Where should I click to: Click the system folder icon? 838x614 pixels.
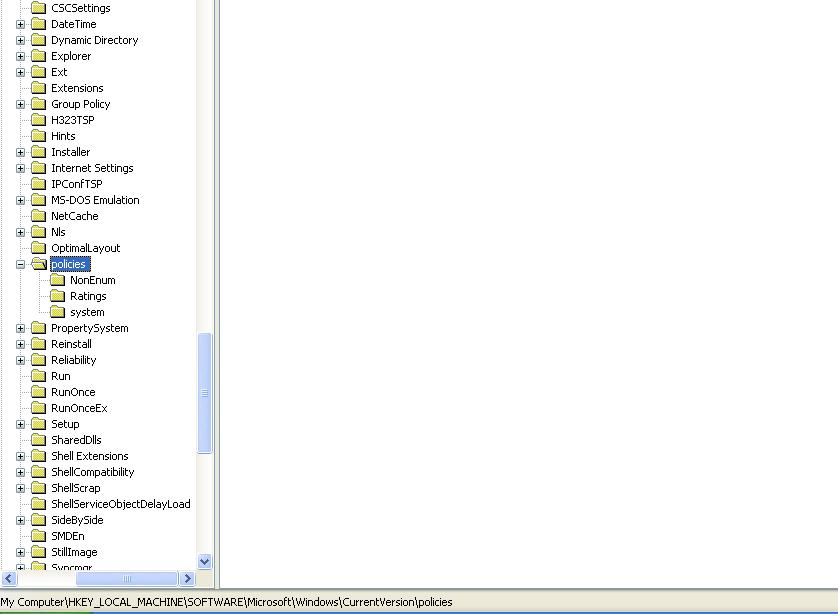[x=58, y=312]
